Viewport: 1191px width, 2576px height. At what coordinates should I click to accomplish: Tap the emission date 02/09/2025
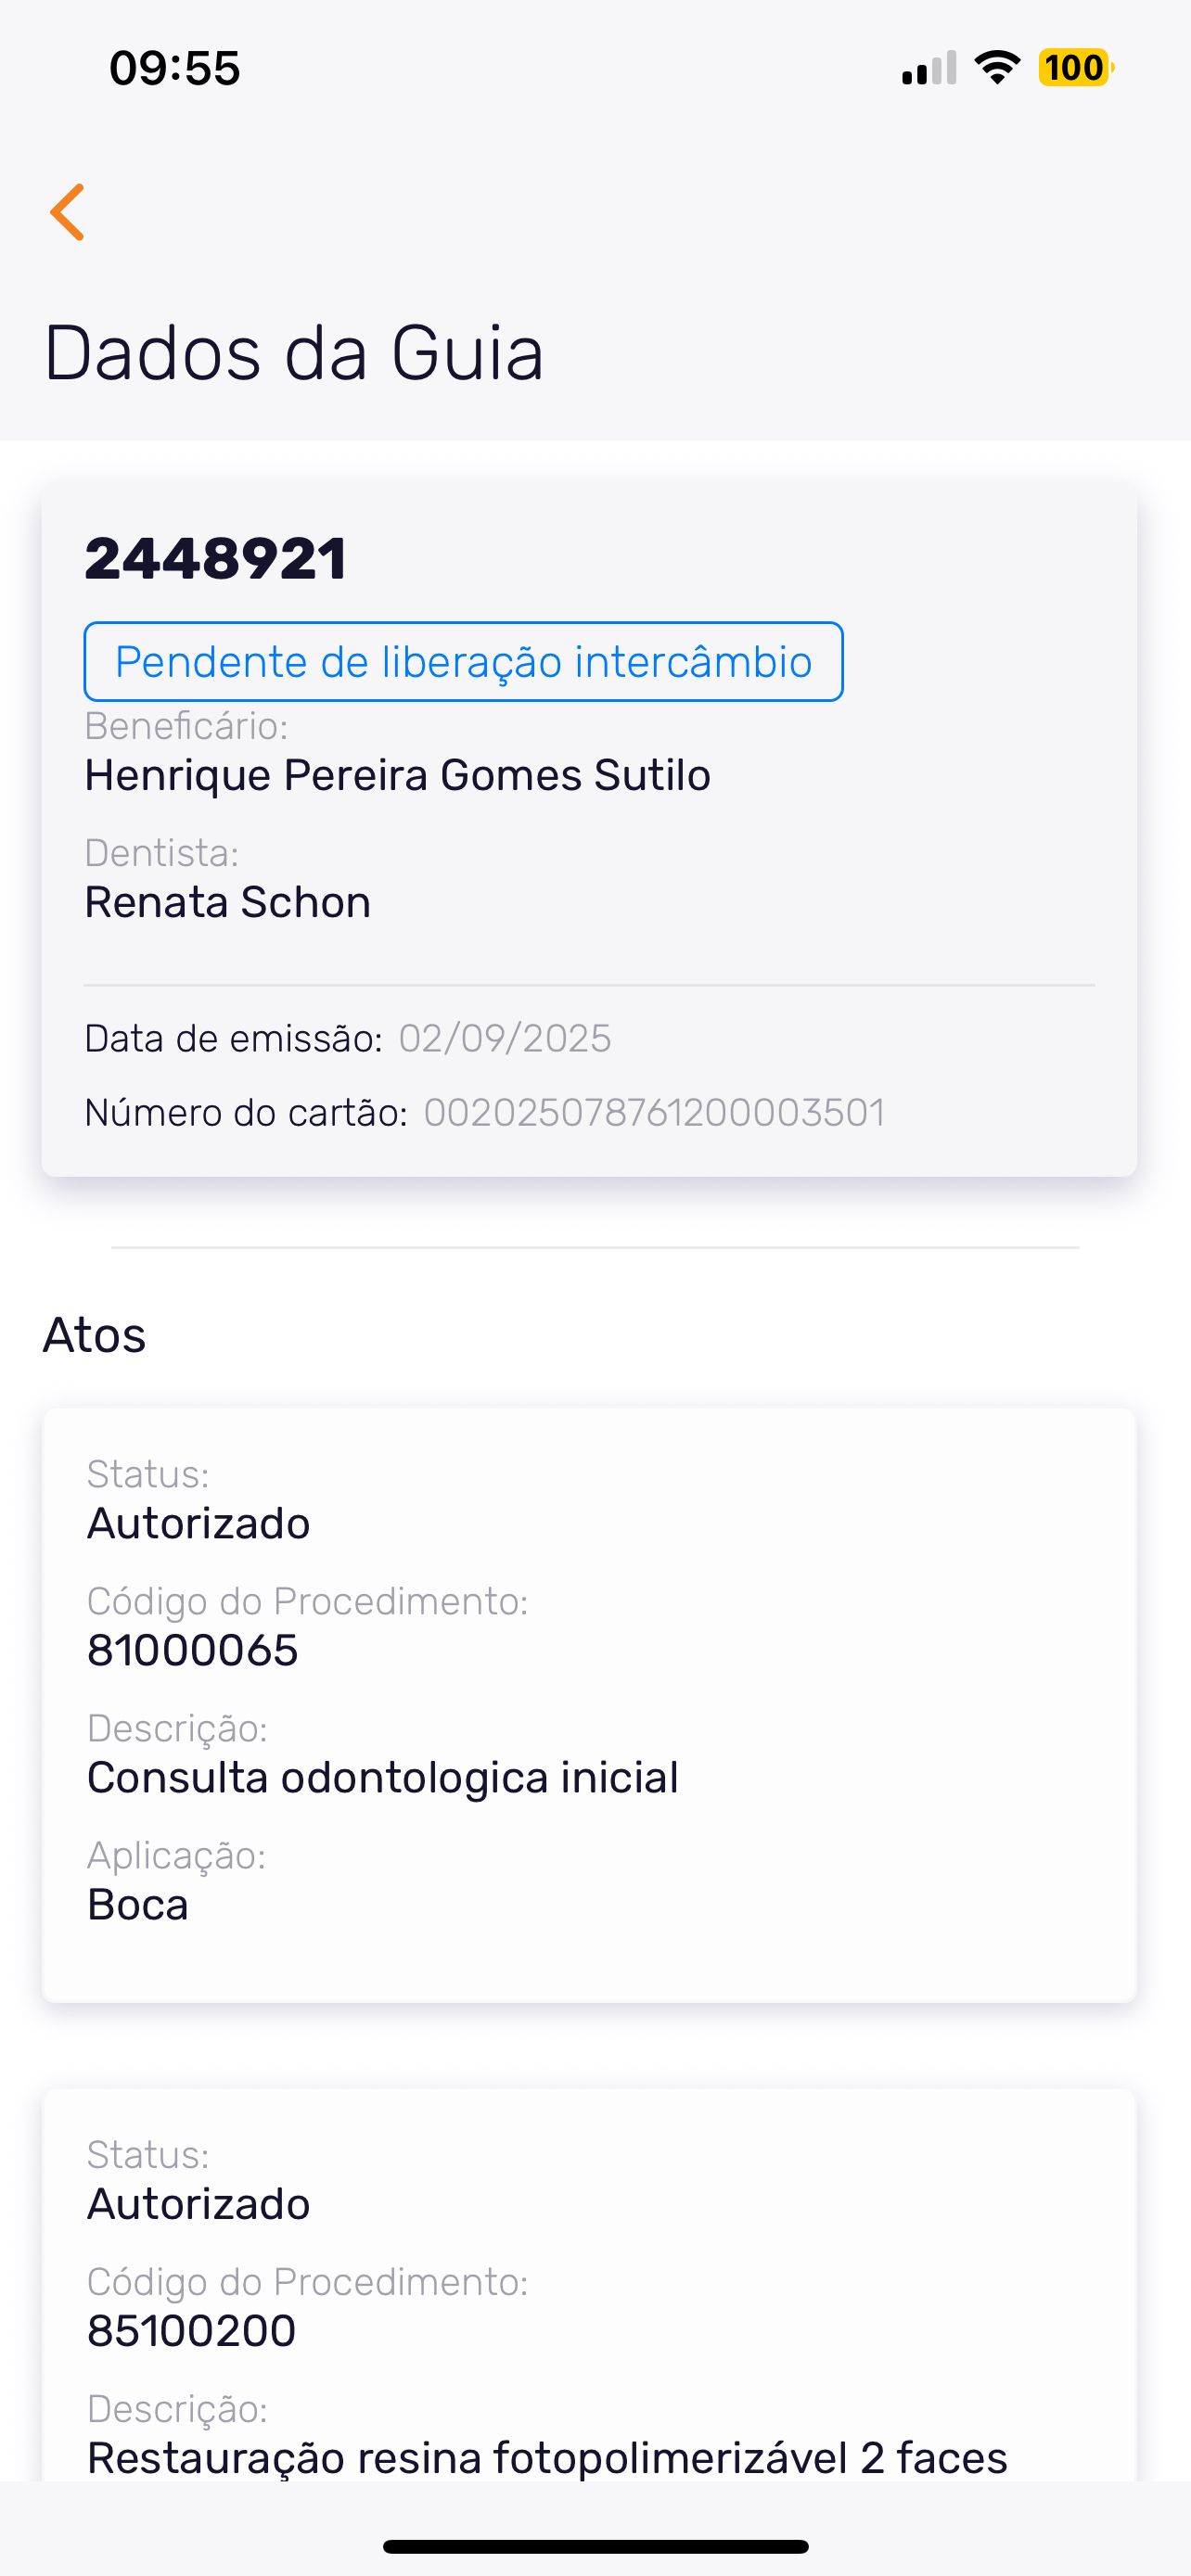505,1038
